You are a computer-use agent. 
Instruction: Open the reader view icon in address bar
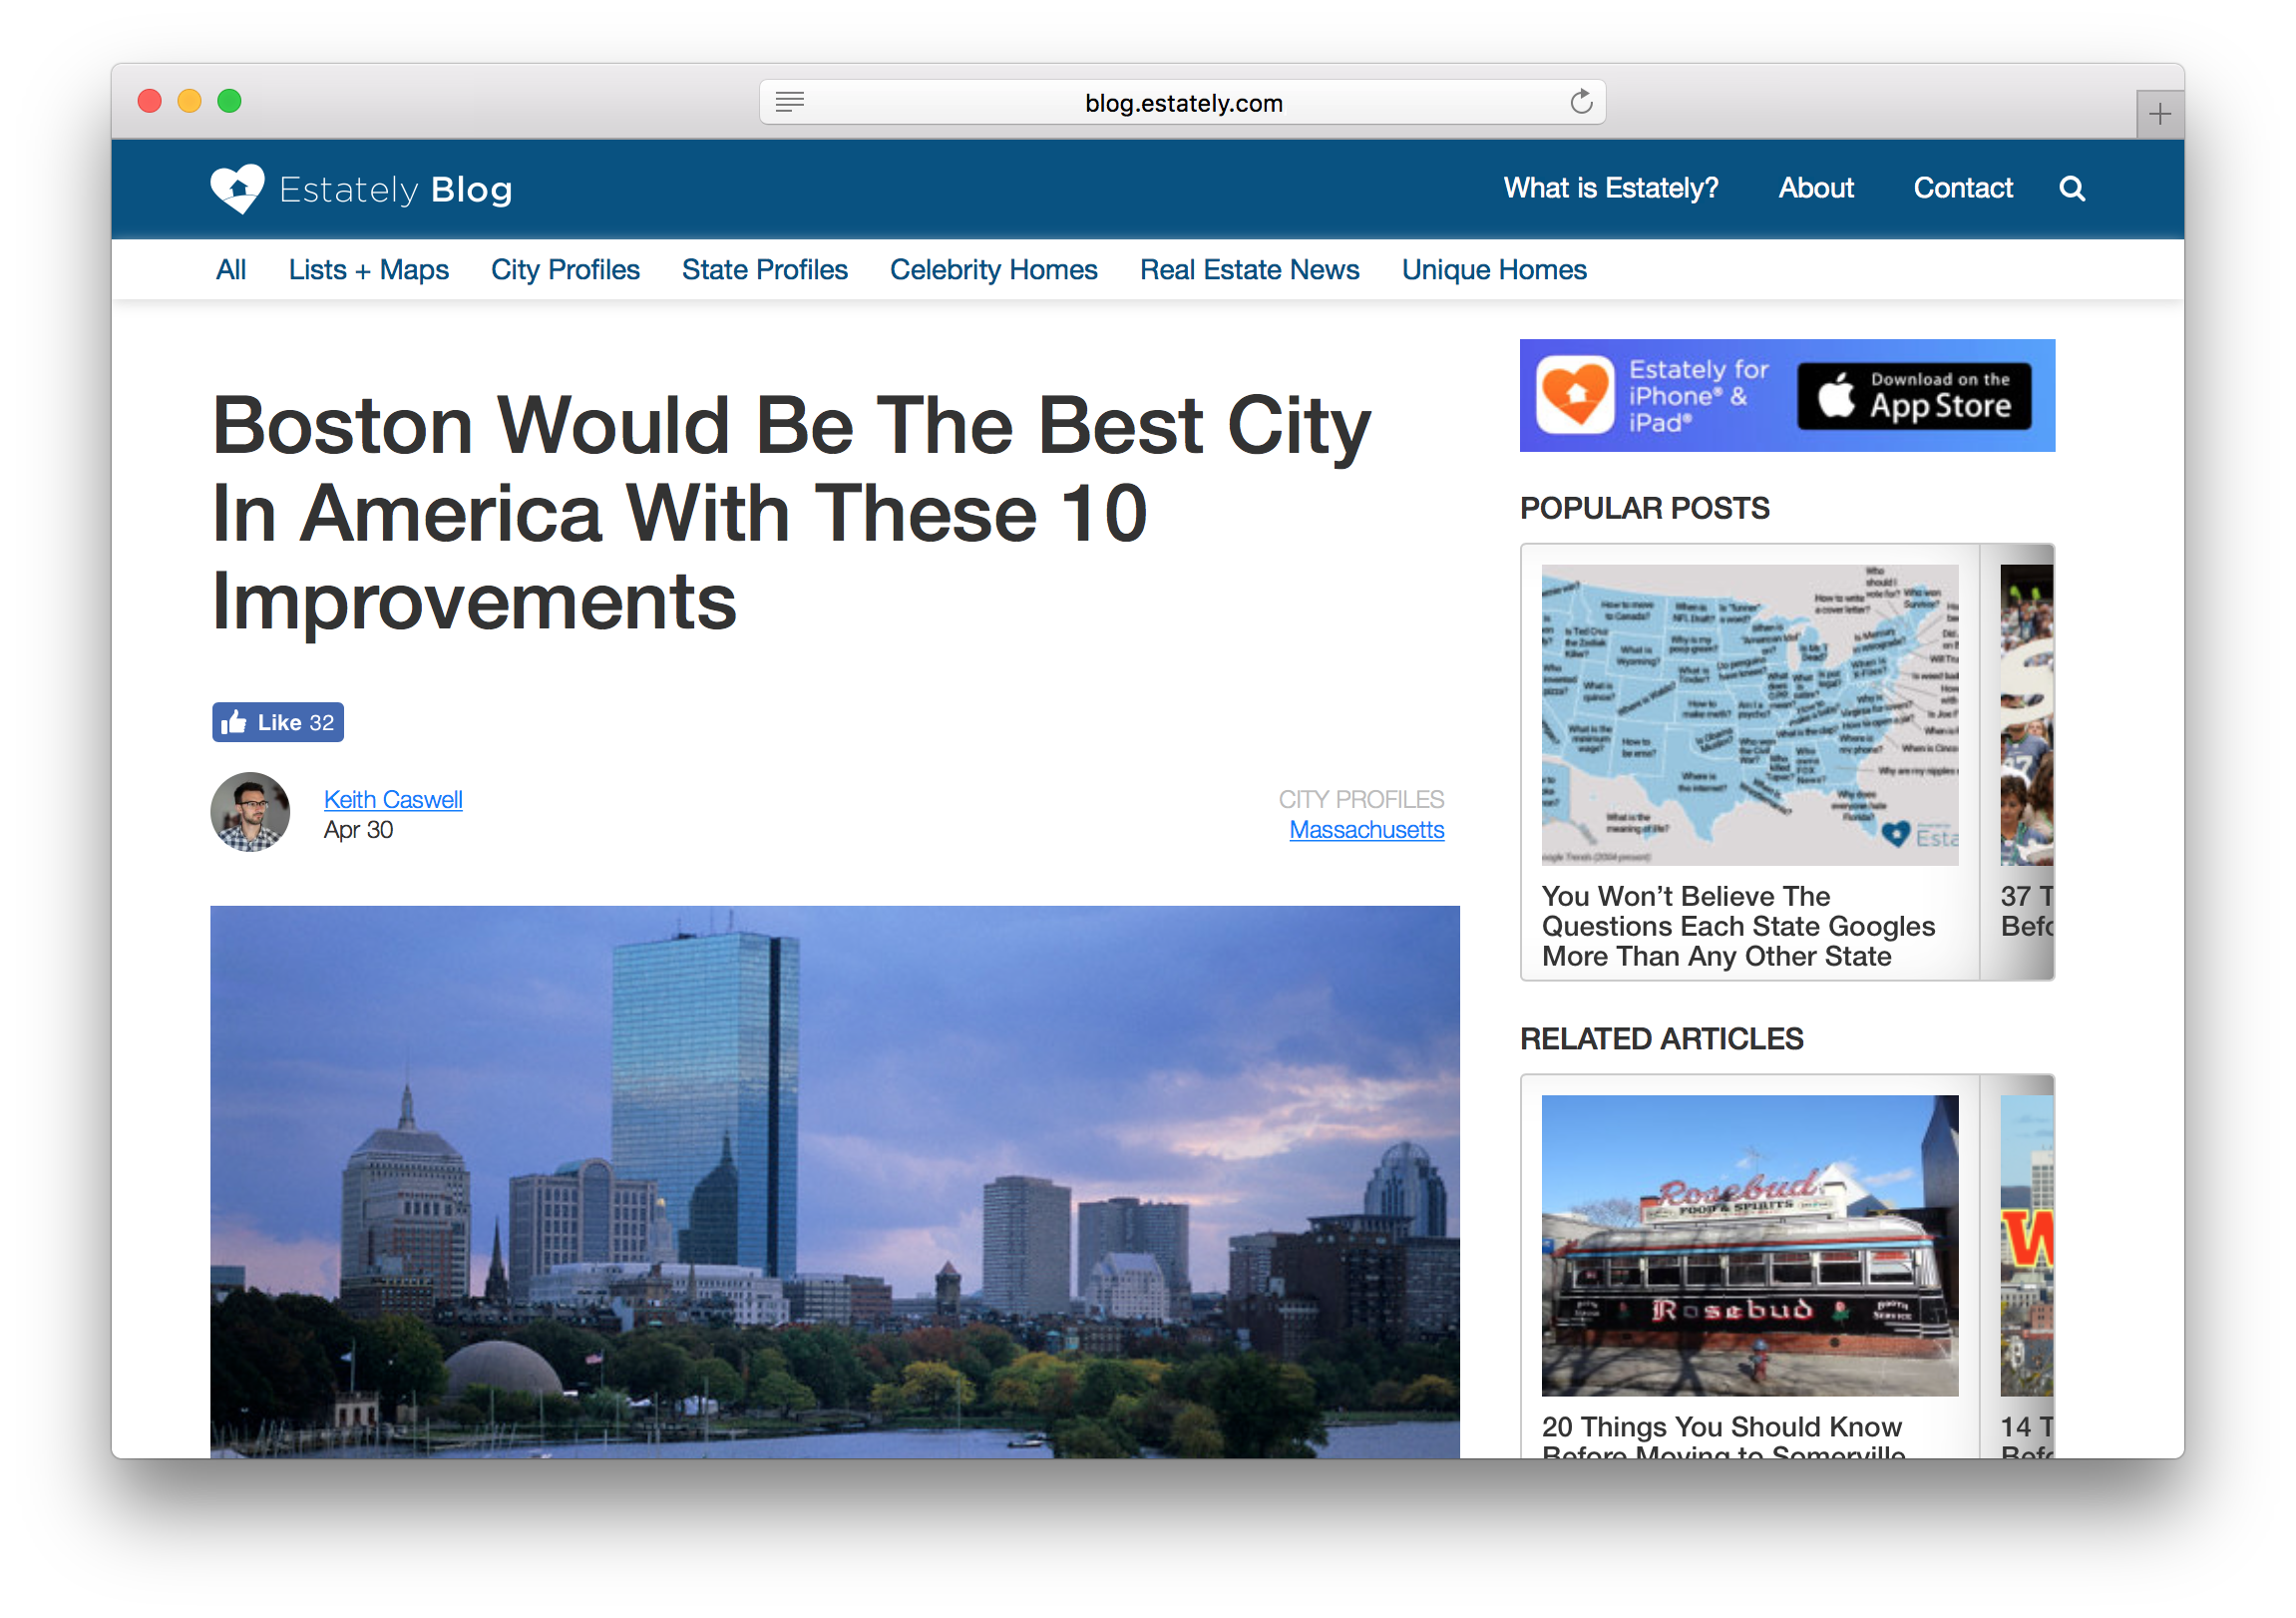(789, 102)
